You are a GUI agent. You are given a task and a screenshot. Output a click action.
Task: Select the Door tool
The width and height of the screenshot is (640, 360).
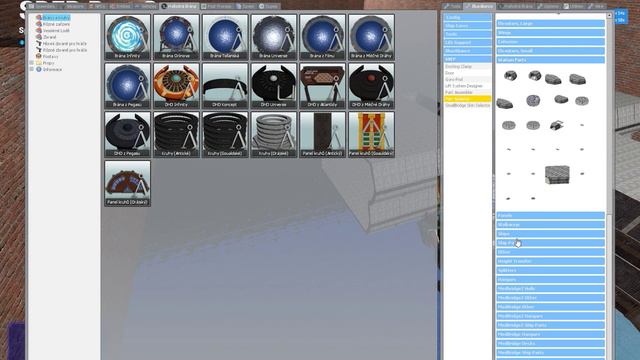(467, 73)
